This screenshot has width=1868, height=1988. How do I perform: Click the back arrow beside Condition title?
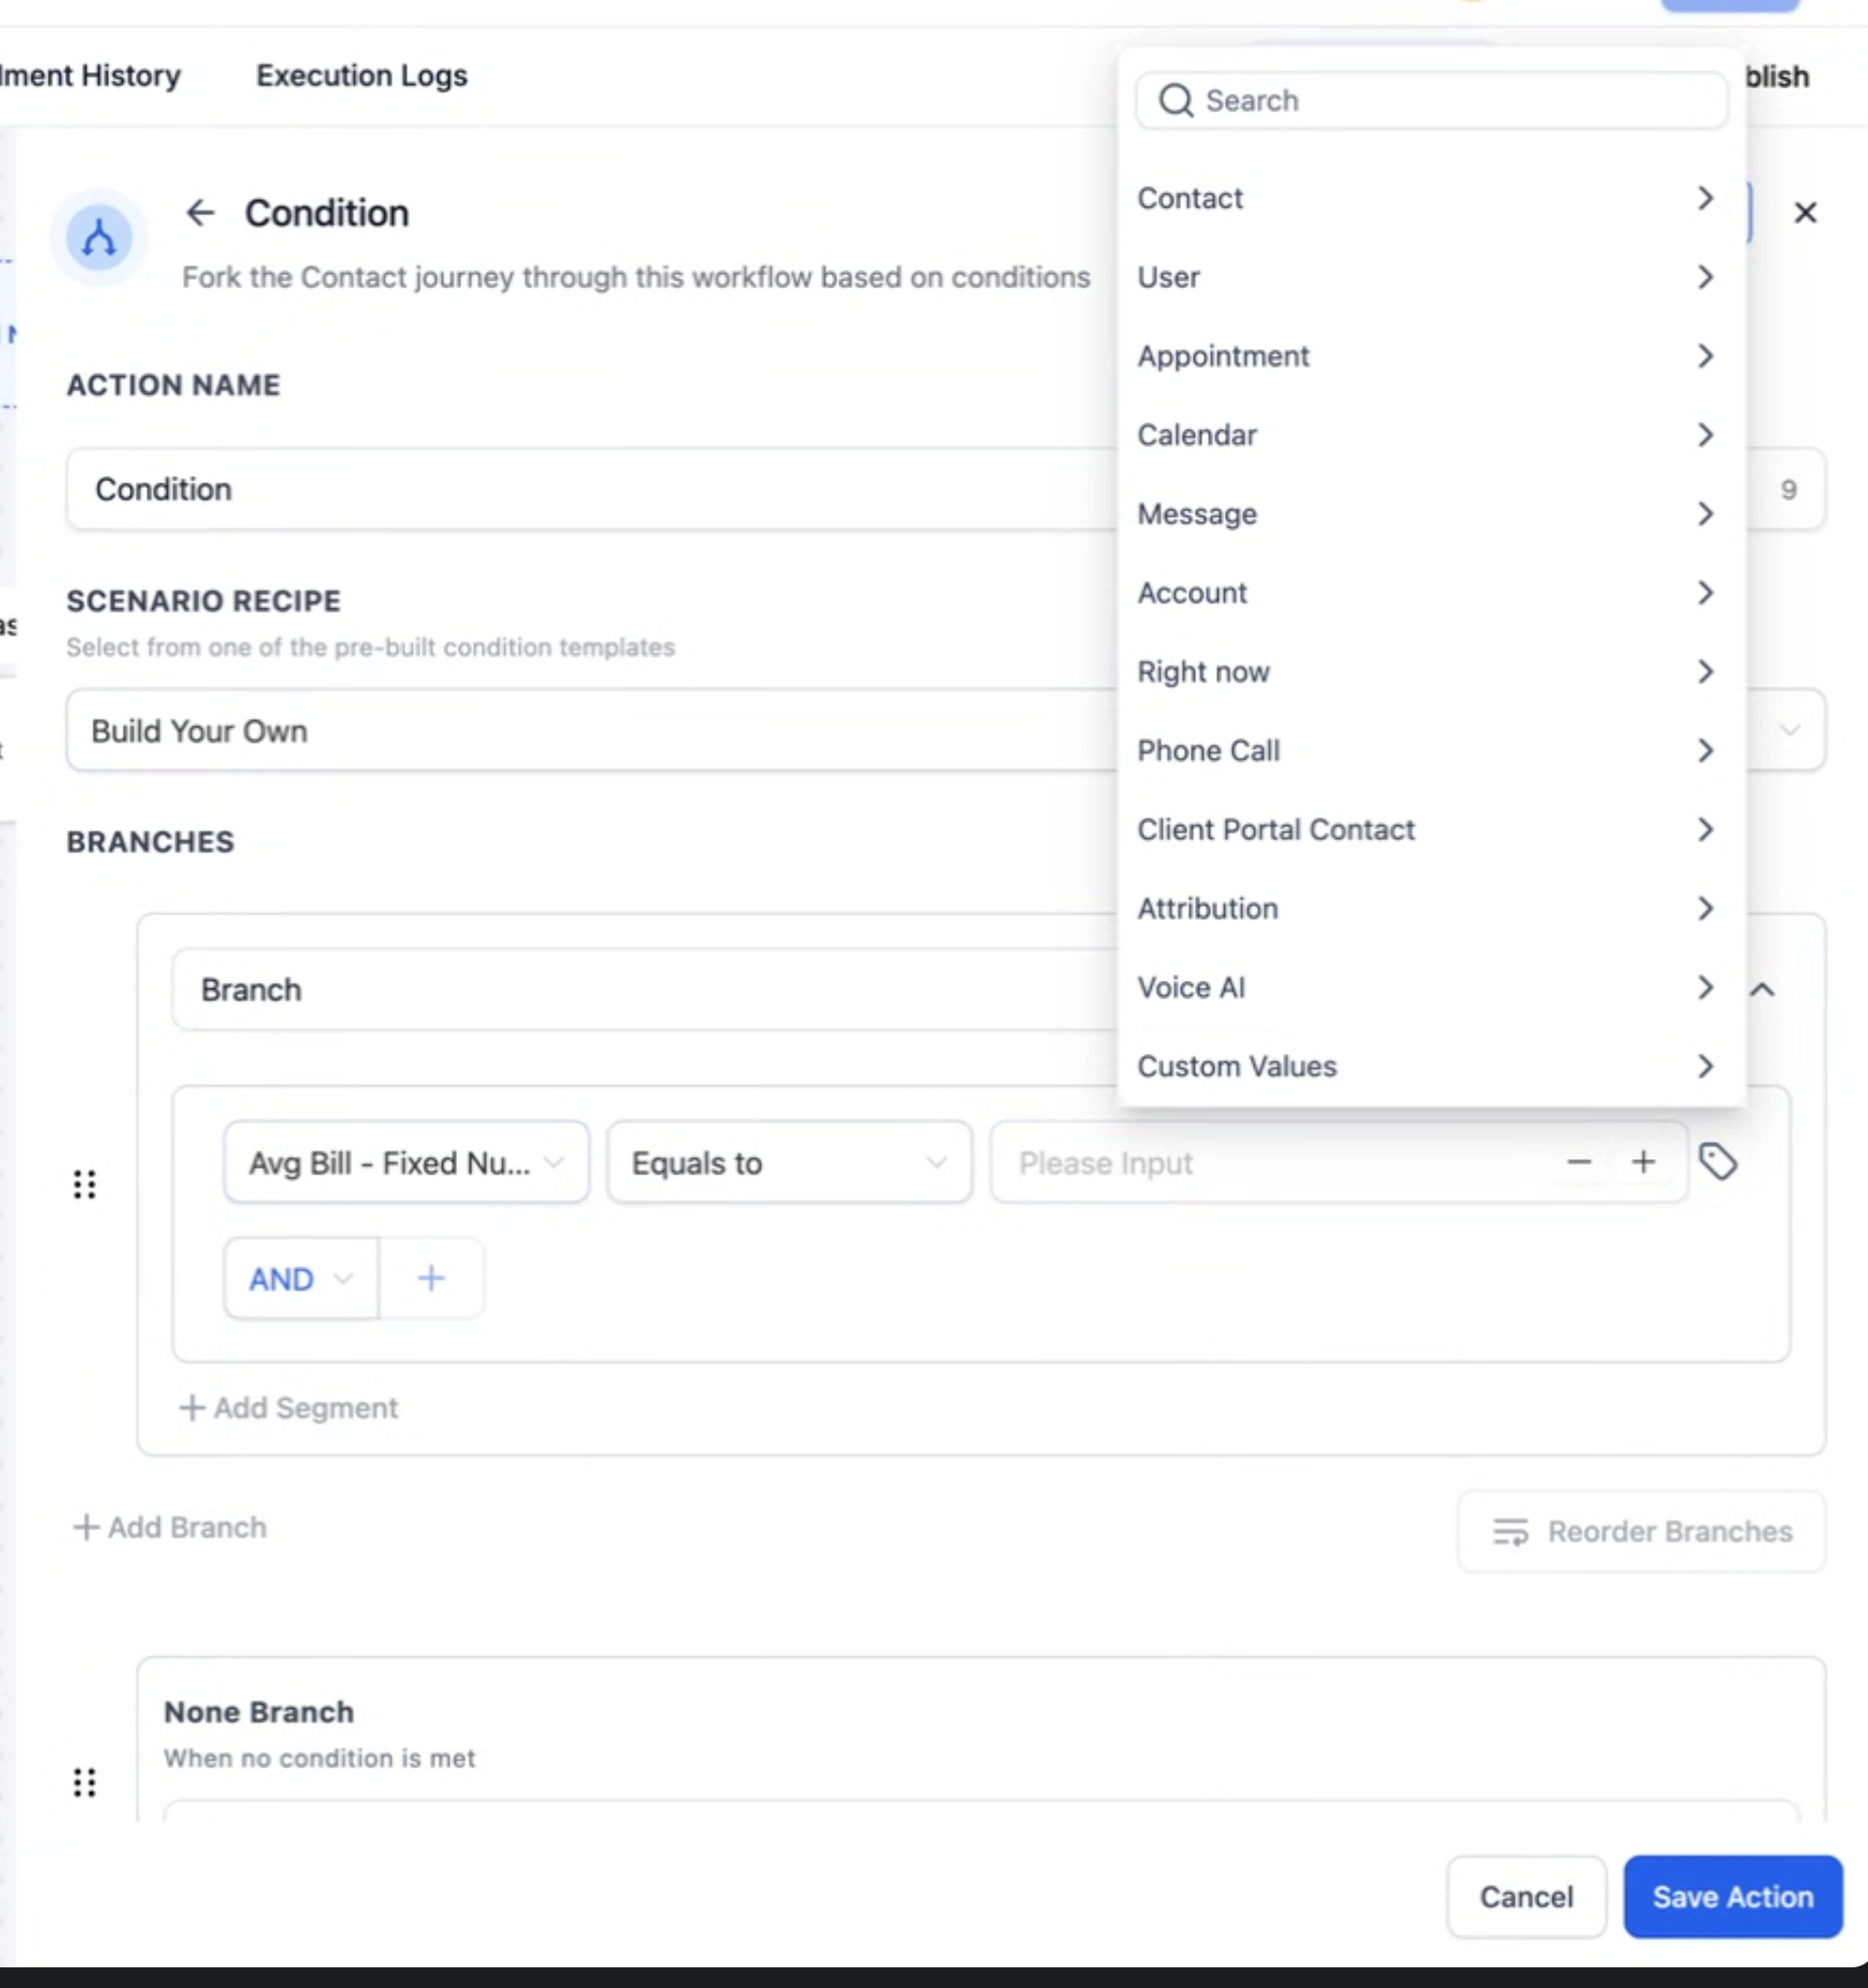200,213
